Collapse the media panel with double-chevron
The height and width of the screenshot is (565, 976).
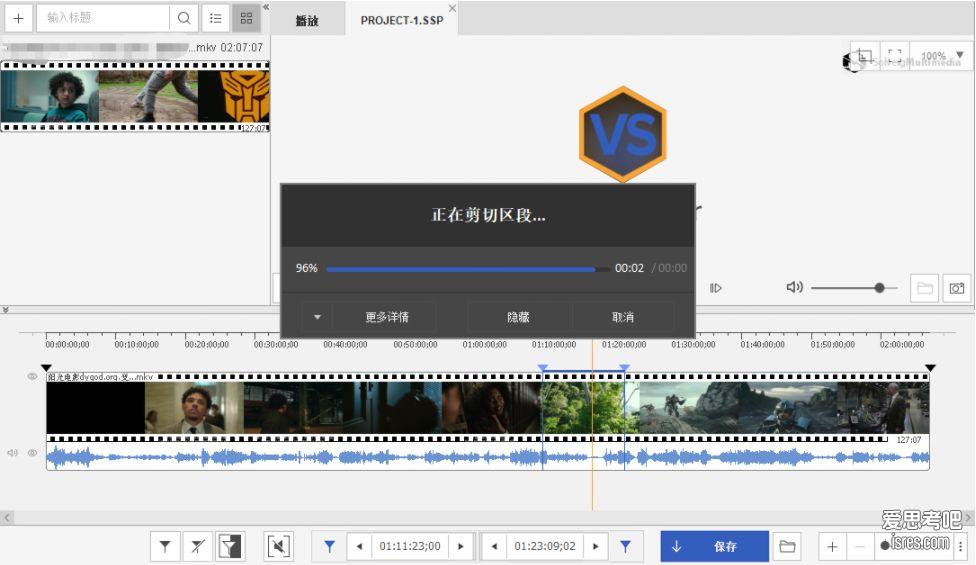point(266,7)
